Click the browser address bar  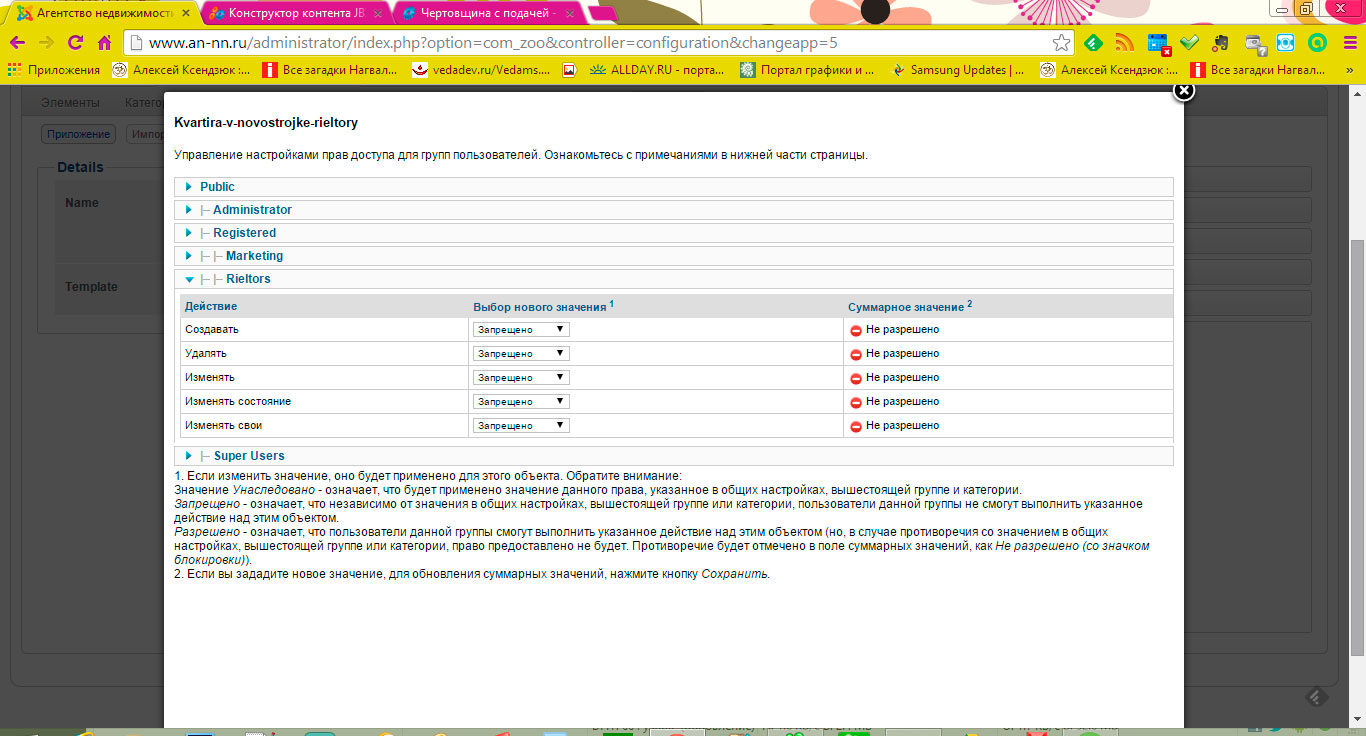590,43
